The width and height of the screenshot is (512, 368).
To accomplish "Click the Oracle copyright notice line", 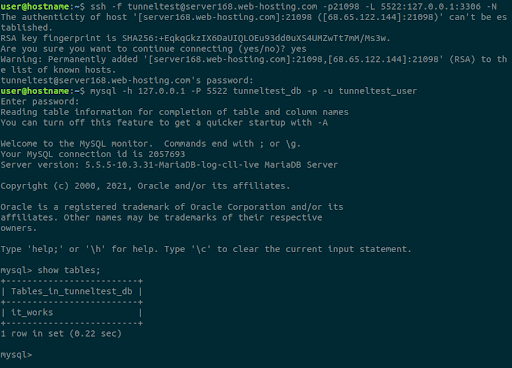I will point(145,186).
